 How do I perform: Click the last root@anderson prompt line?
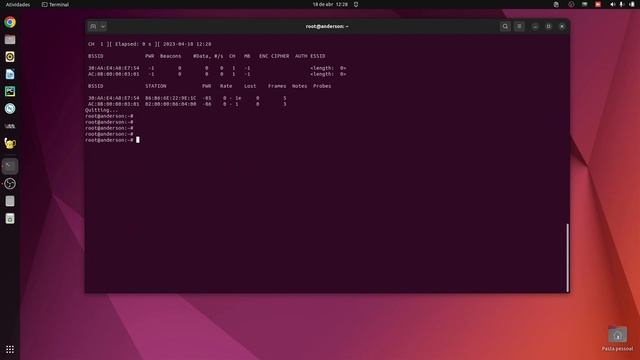tap(112, 140)
